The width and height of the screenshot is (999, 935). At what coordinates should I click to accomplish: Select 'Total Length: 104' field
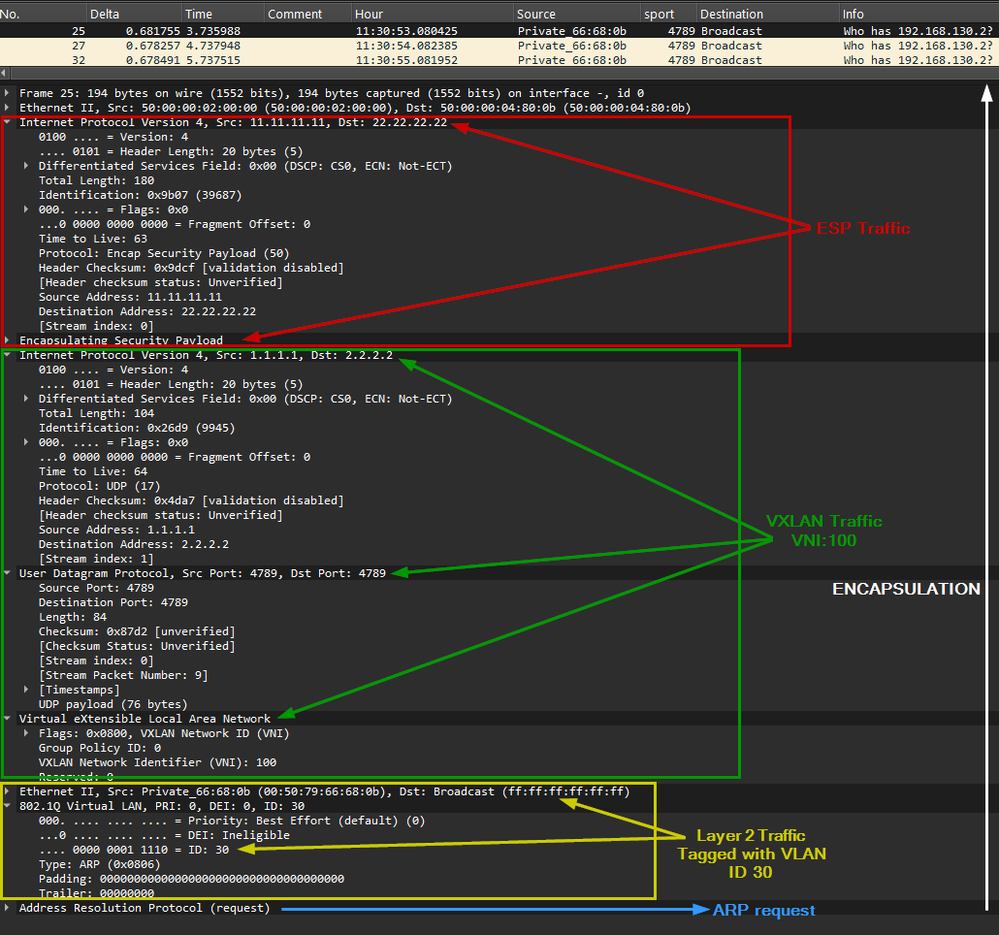[x=96, y=413]
